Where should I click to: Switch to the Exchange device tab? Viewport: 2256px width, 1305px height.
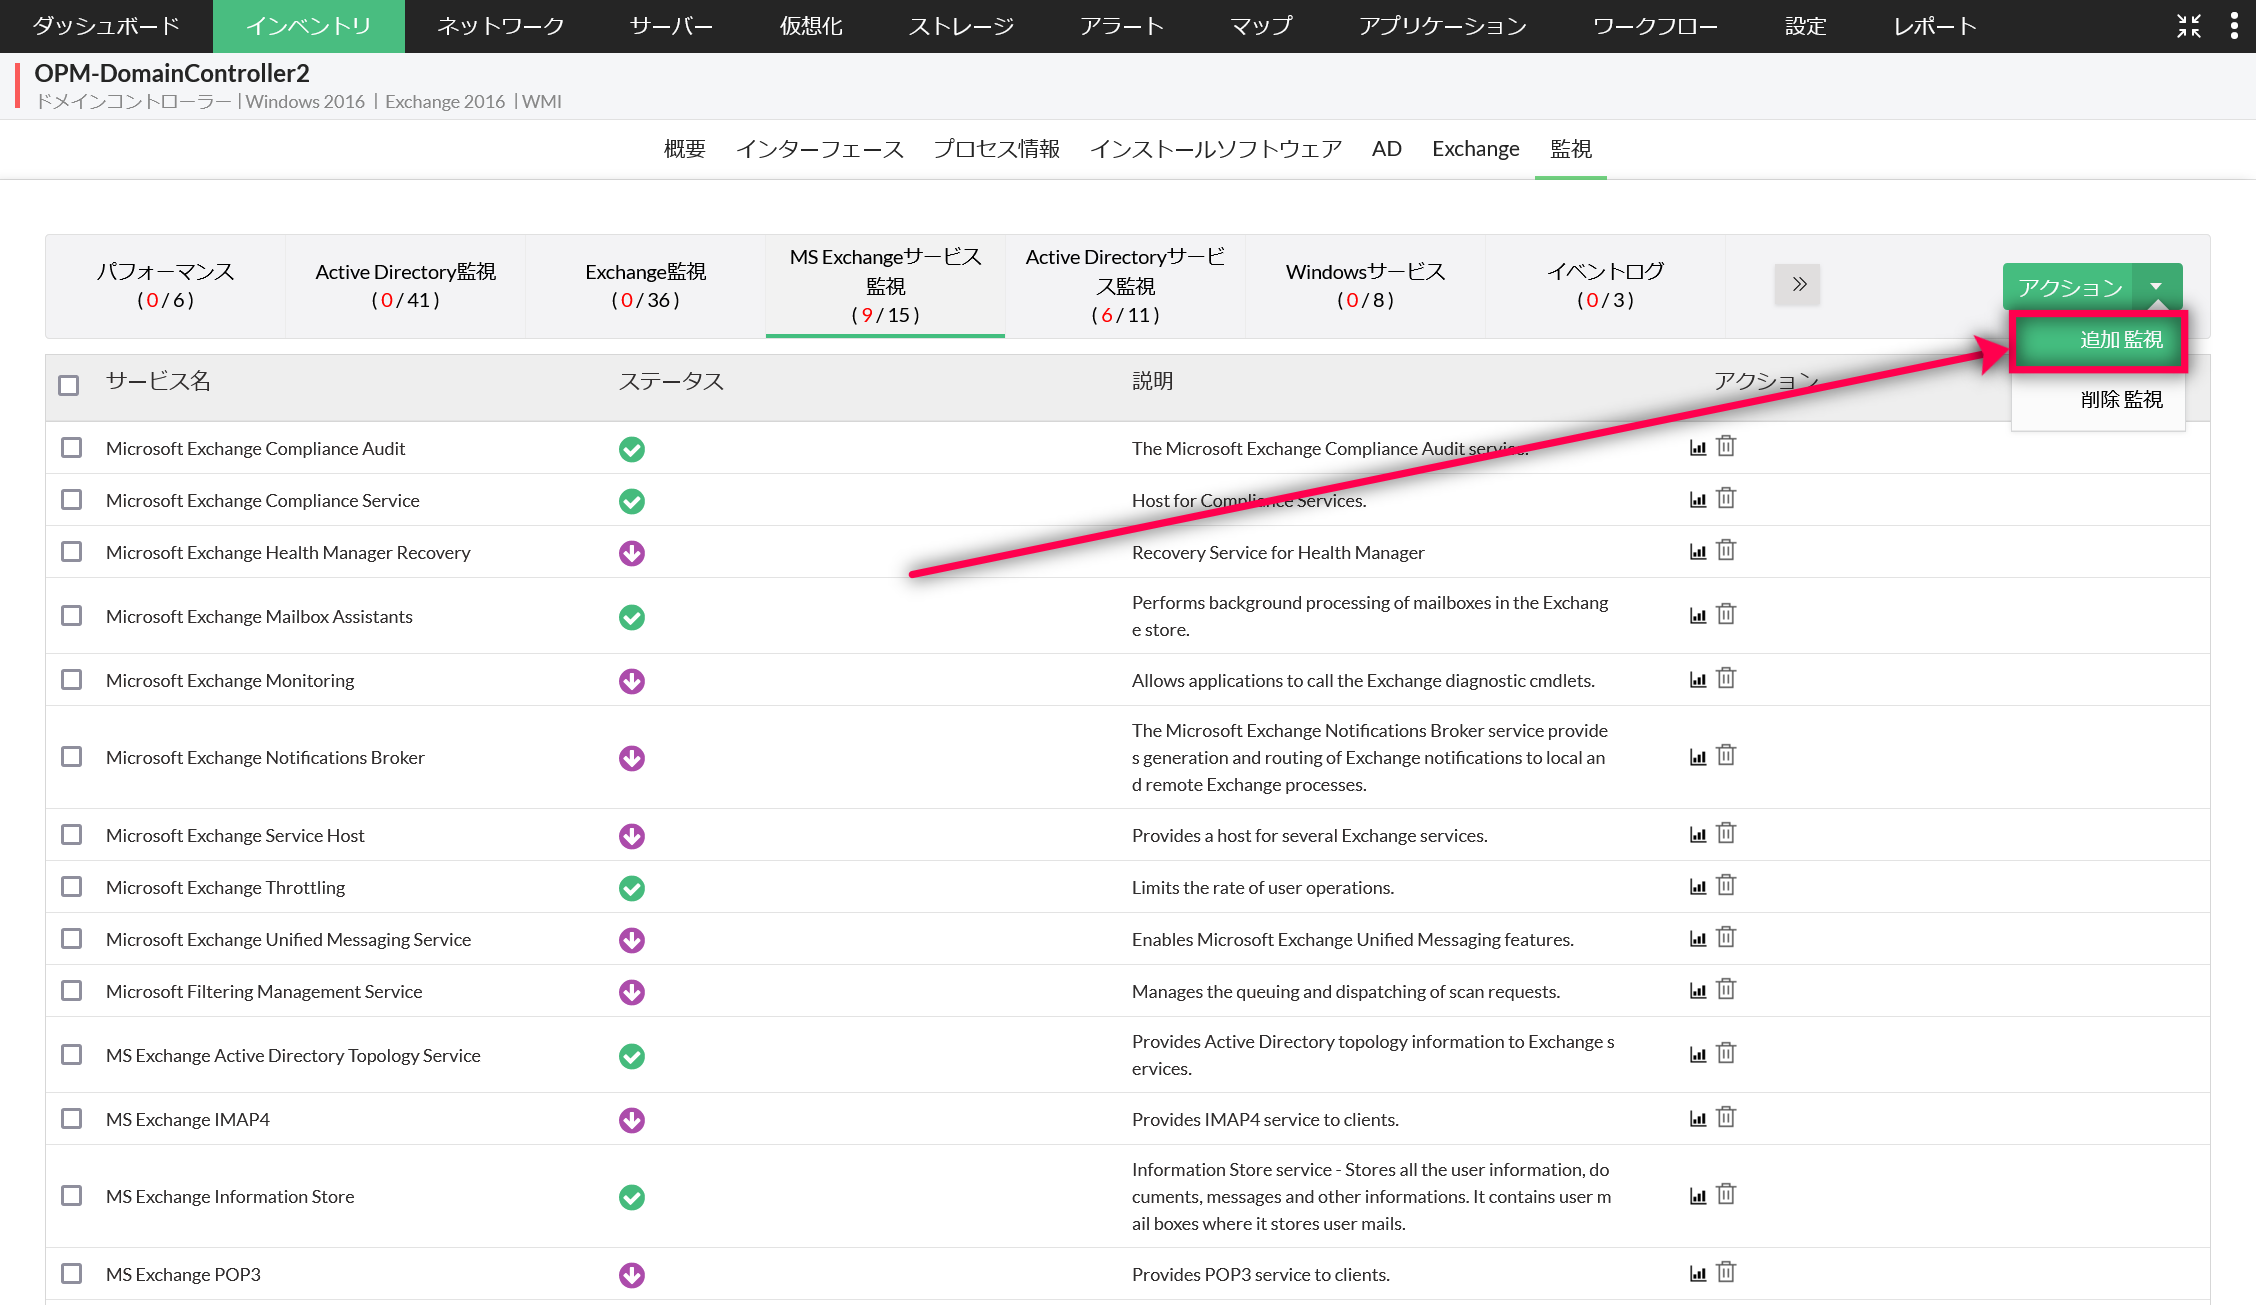[x=1475, y=149]
